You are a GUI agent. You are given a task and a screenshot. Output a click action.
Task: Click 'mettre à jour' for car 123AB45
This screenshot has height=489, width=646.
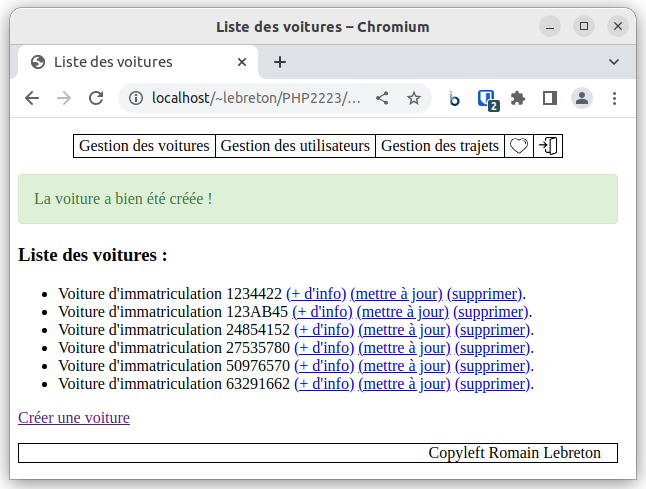[x=403, y=312]
